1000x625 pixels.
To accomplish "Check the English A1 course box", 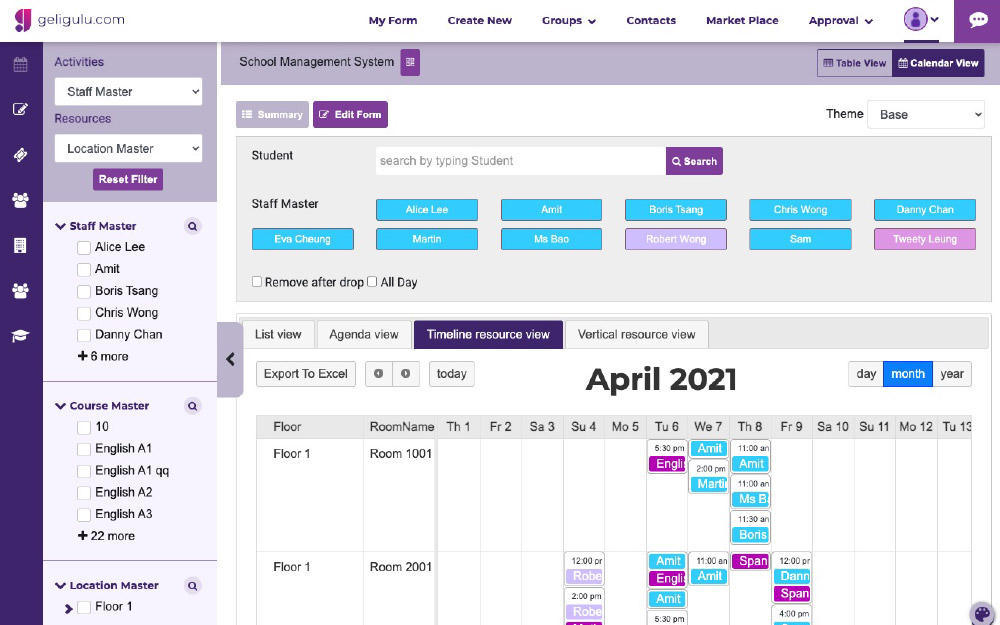I will click(84, 449).
